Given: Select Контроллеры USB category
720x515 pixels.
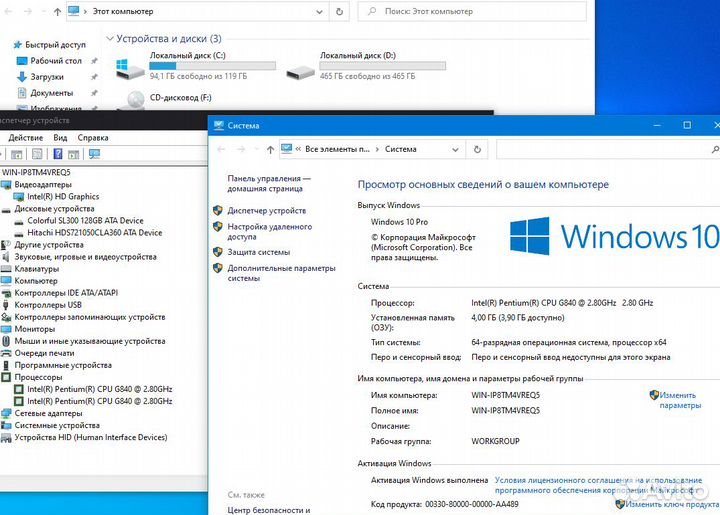Looking at the screenshot, I should click(48, 305).
